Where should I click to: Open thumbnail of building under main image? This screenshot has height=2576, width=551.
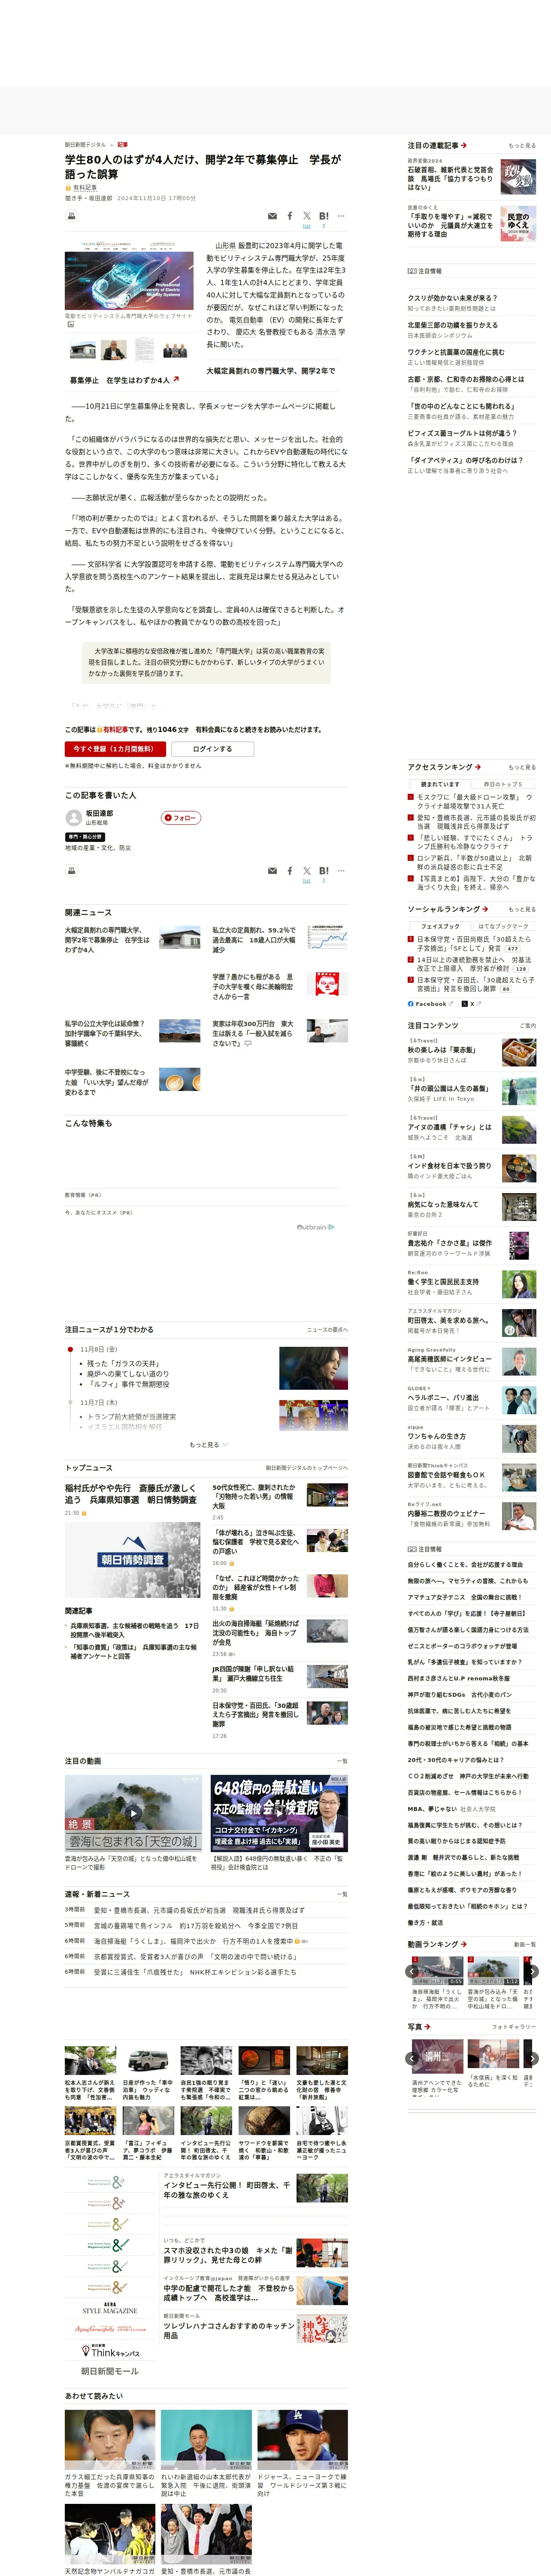point(83,349)
